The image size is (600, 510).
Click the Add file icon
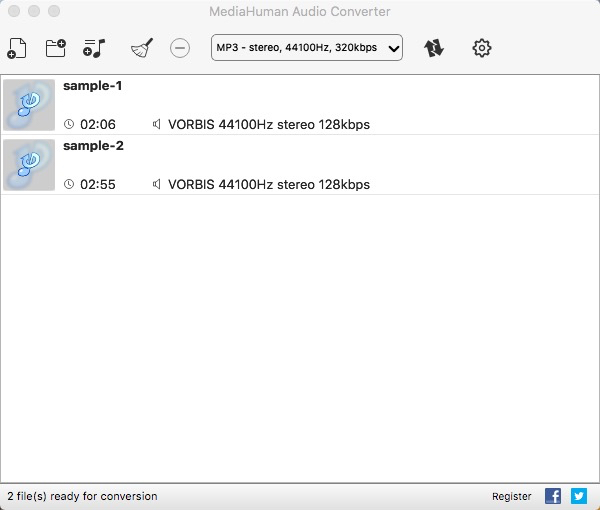coord(16,48)
